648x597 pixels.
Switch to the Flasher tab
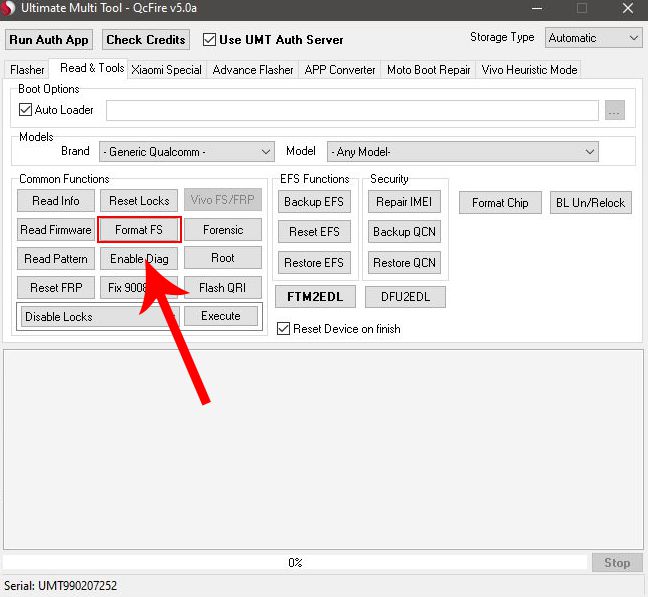point(27,70)
